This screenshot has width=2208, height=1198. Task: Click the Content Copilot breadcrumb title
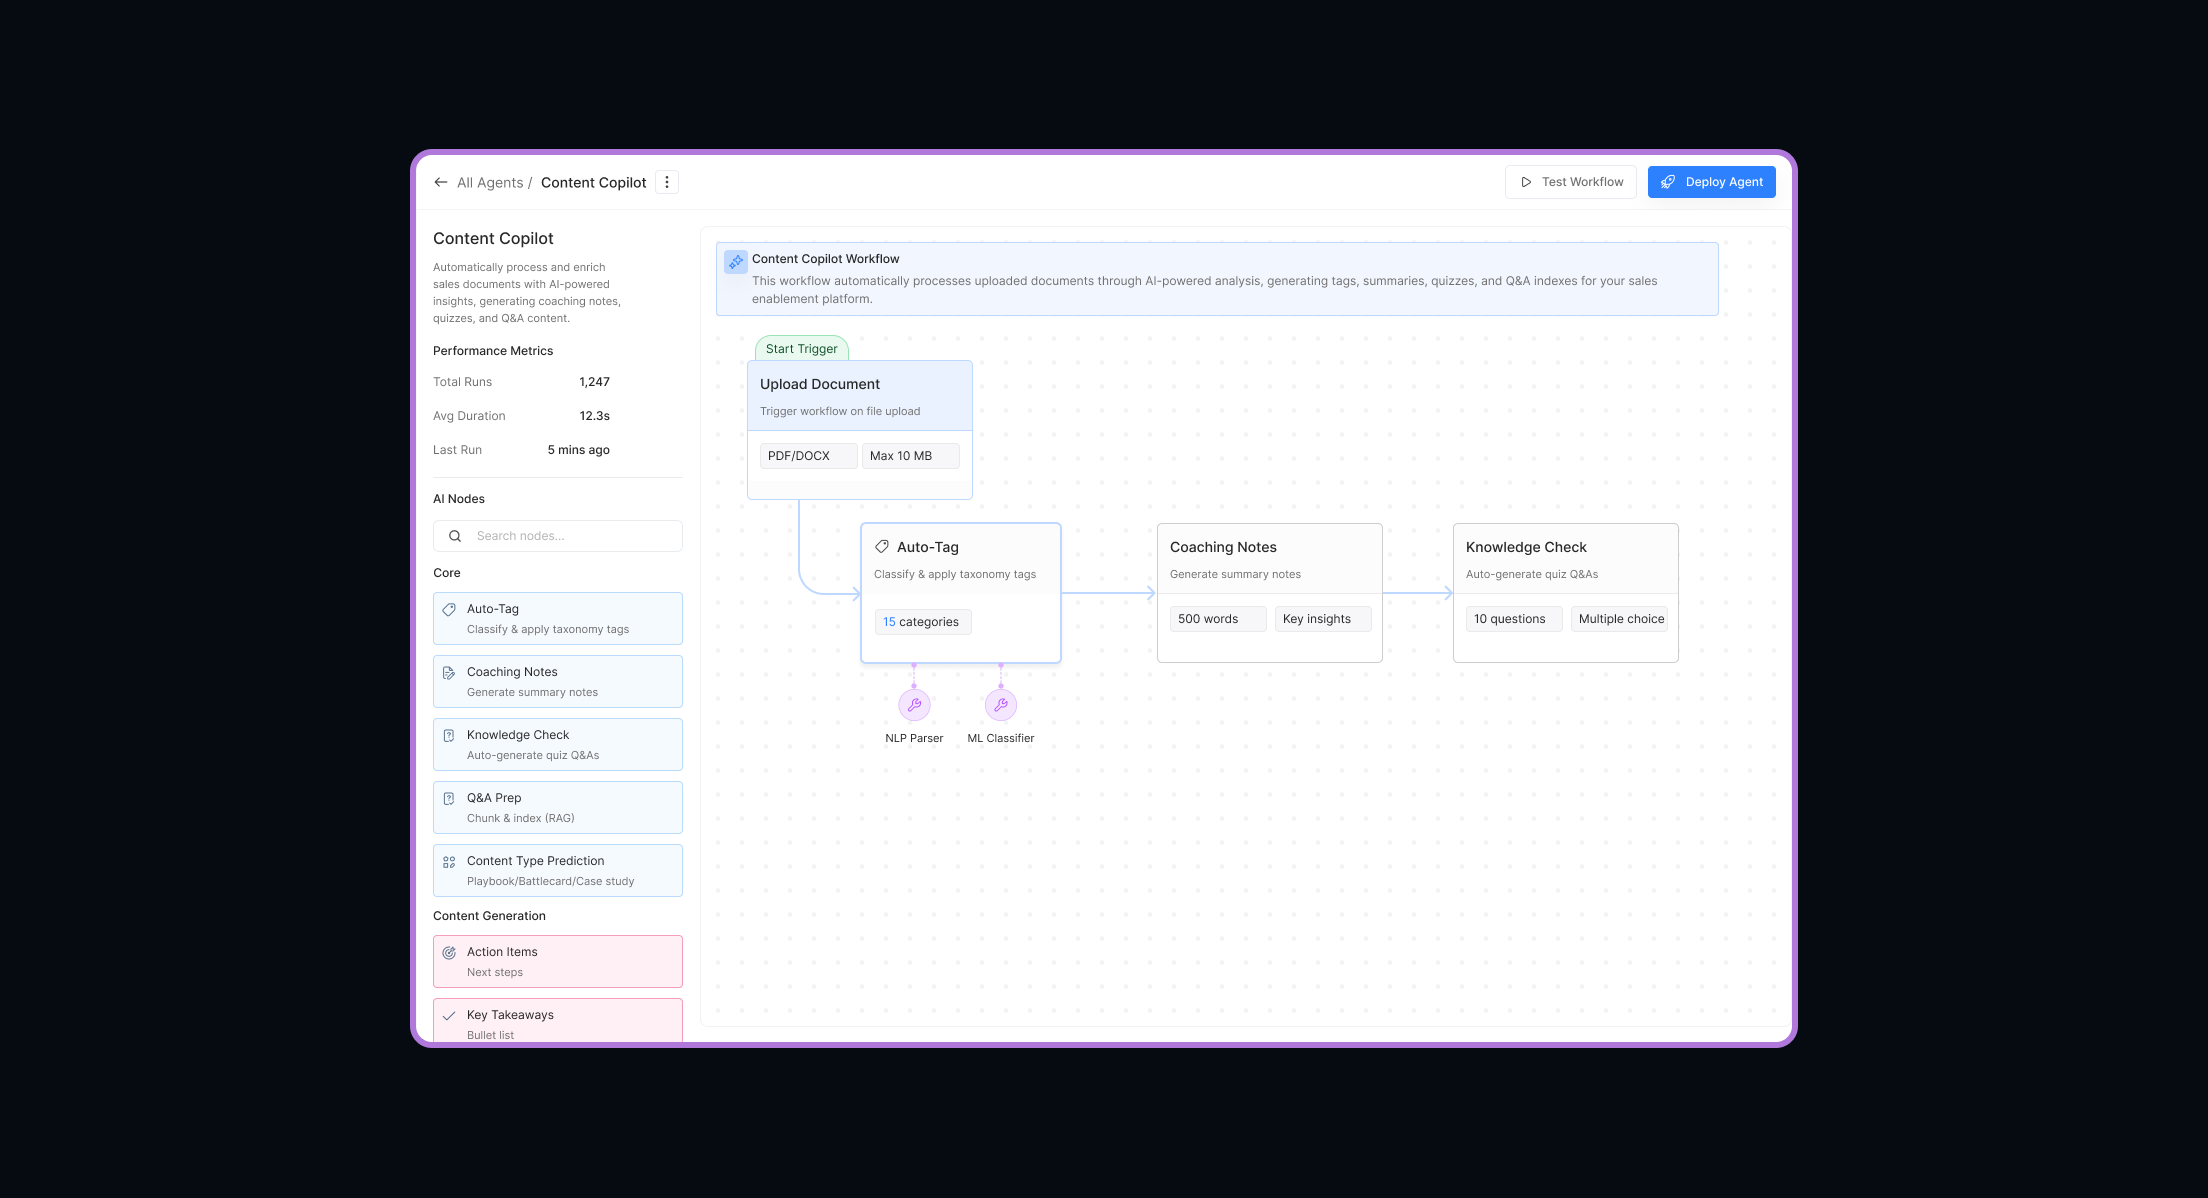coord(594,183)
